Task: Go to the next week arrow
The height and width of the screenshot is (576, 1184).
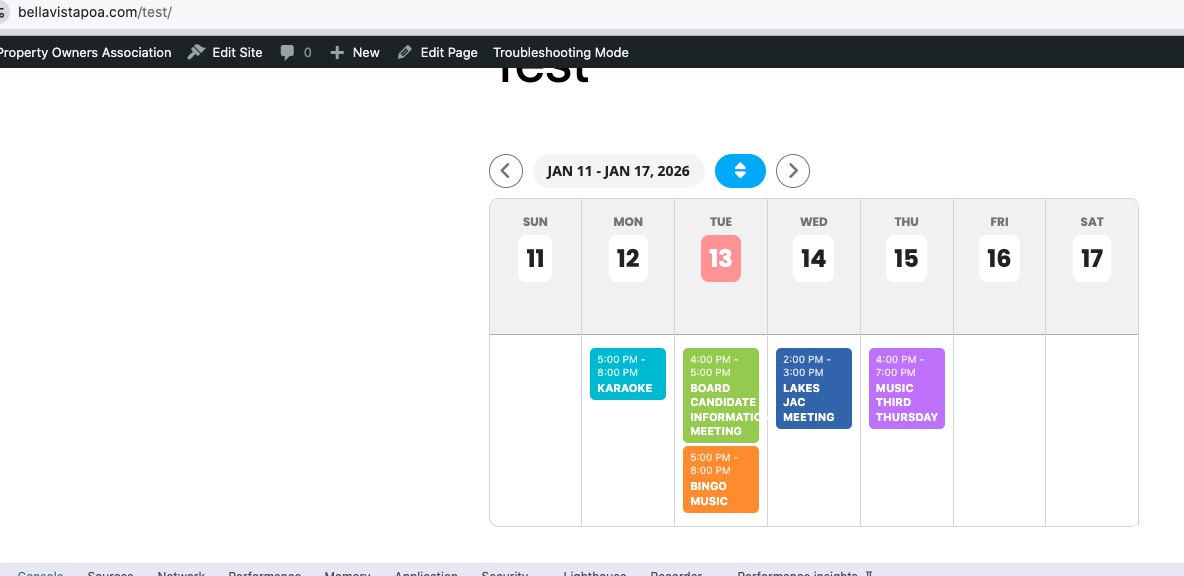Action: tap(793, 171)
